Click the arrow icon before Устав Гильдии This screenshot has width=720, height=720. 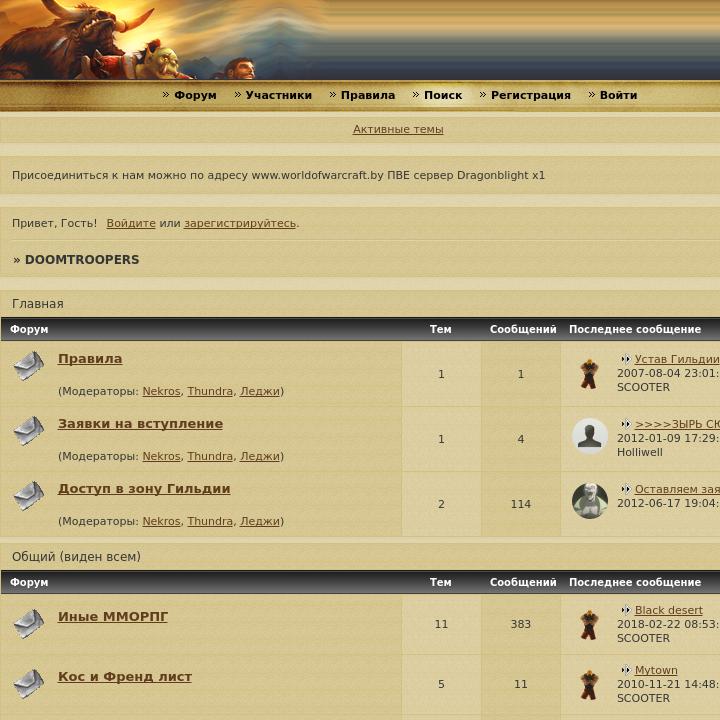[x=625, y=359]
